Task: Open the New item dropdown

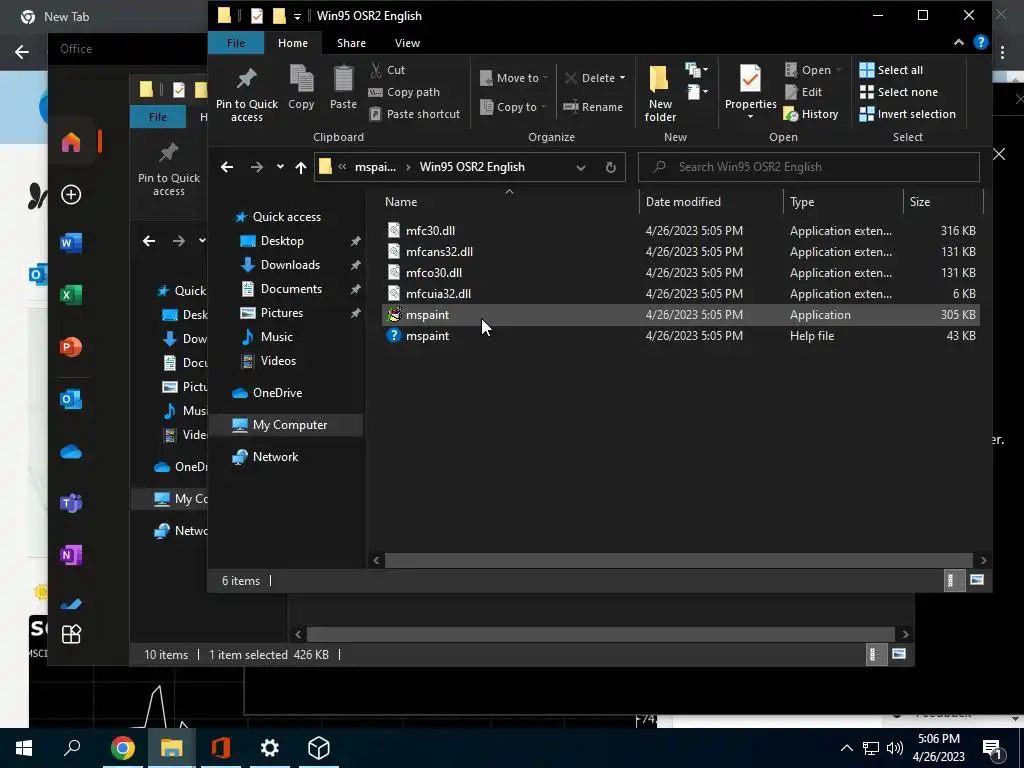Action: click(x=696, y=69)
